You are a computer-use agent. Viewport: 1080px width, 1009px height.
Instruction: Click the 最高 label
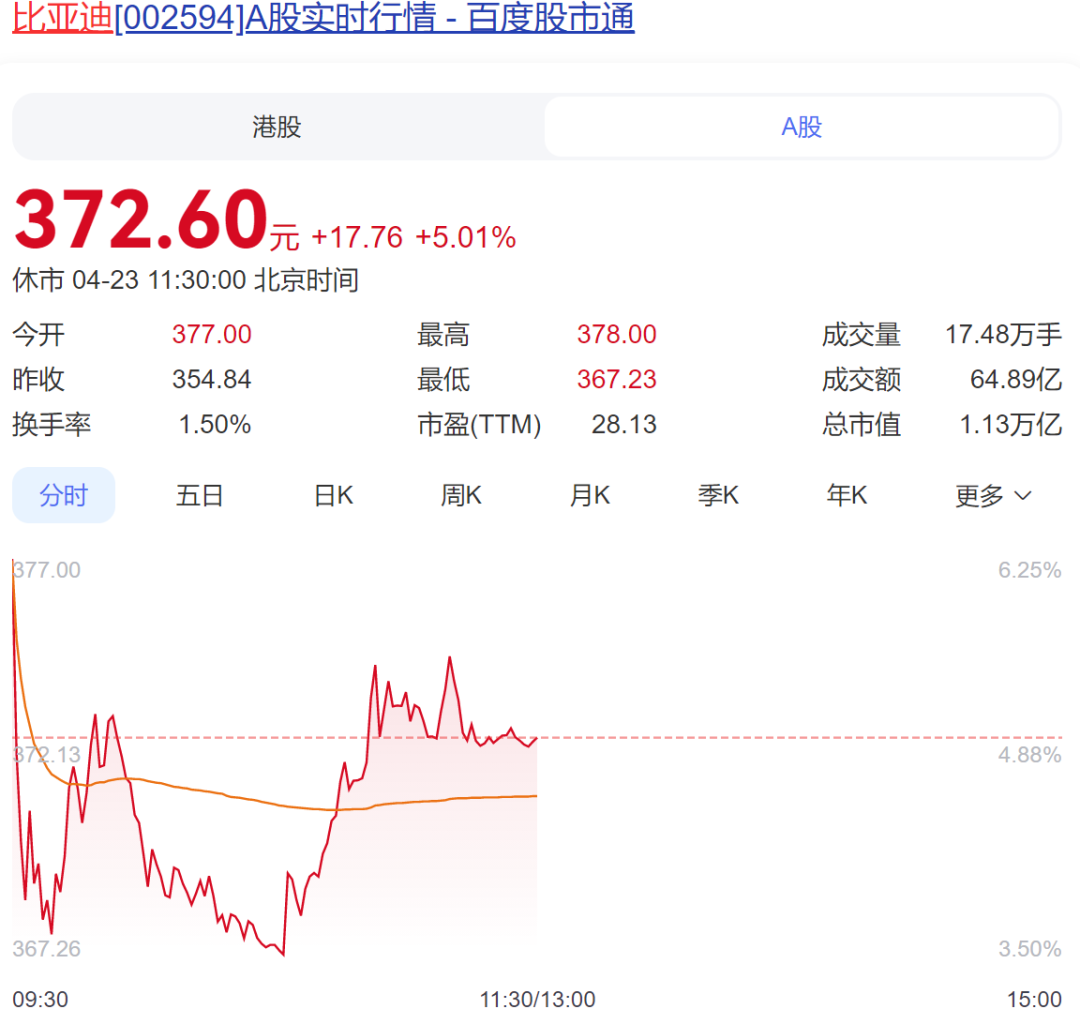pos(444,335)
